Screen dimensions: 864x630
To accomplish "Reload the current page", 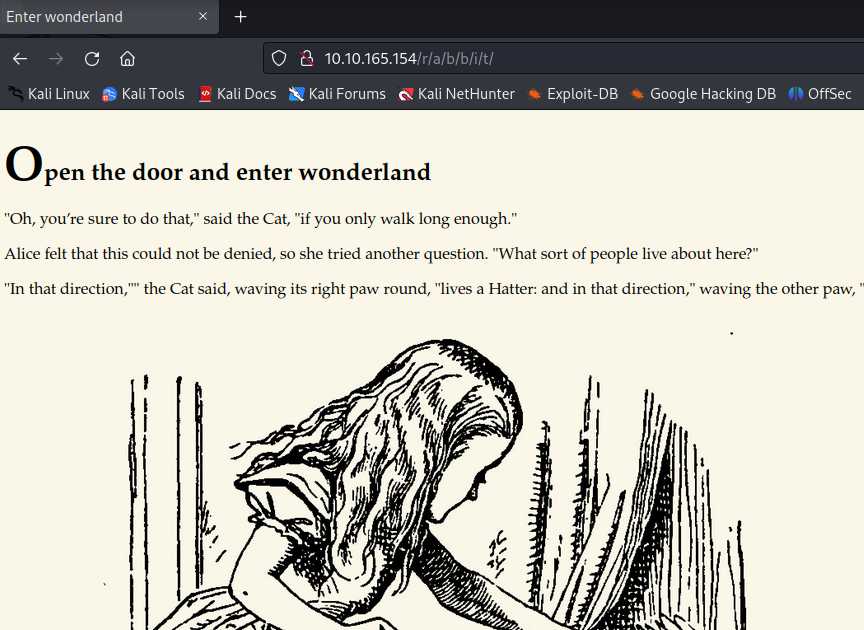I will coord(91,58).
